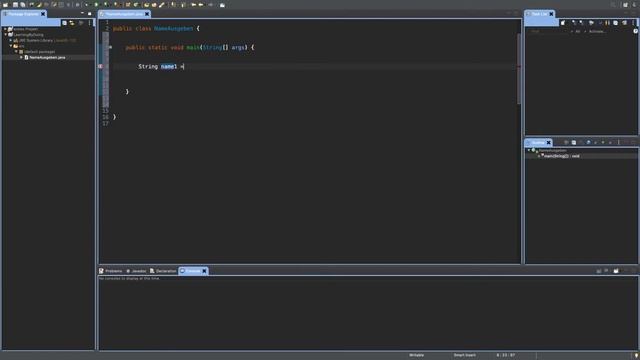
Task: Open the External Tools run icon
Action: 116,5
